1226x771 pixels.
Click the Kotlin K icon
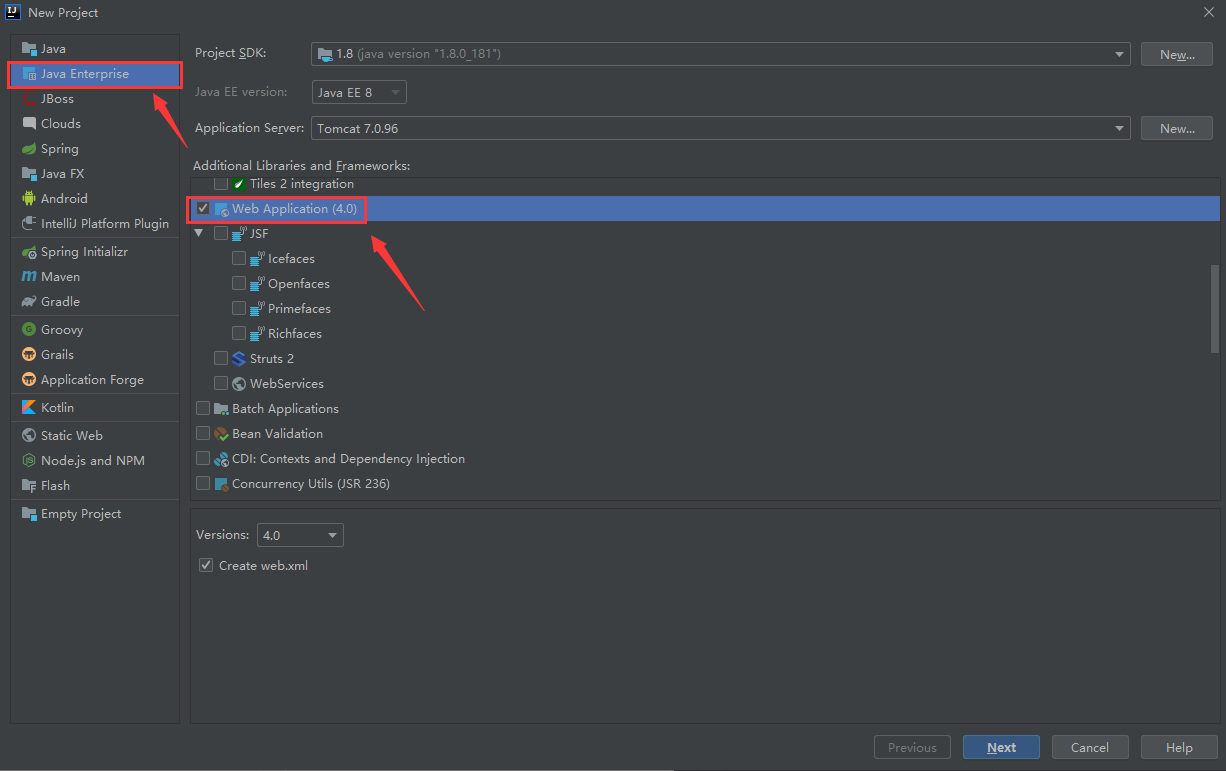pos(29,408)
